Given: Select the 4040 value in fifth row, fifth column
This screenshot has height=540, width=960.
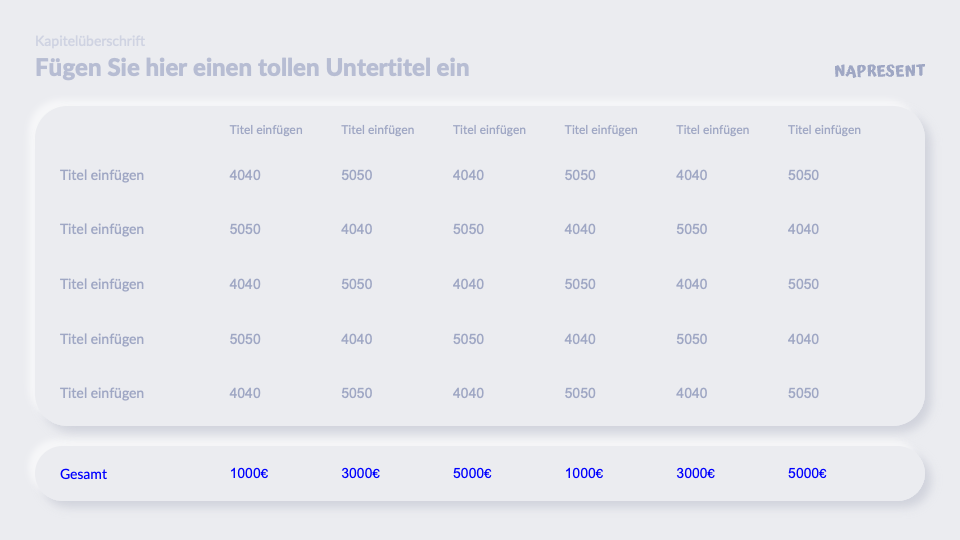Looking at the screenshot, I should click(691, 393).
